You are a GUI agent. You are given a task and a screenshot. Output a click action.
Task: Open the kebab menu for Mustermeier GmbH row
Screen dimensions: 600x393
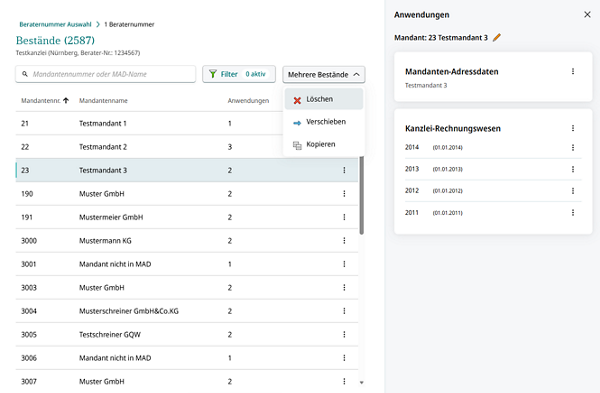[x=344, y=217]
